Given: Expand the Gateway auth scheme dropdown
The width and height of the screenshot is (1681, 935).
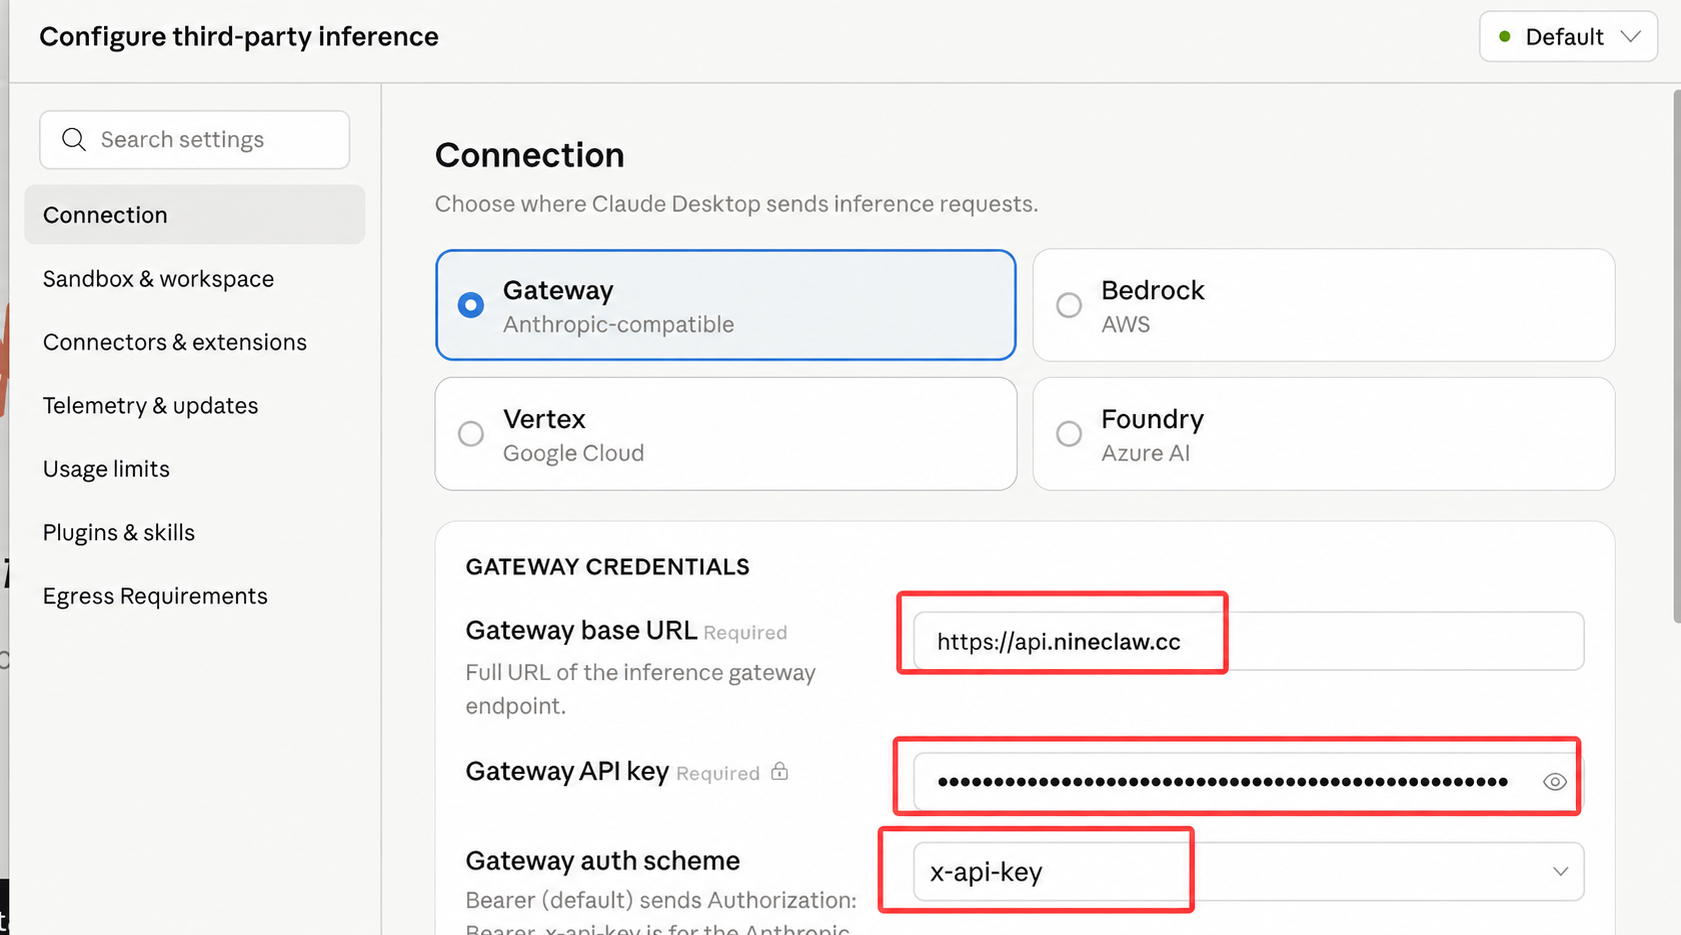Looking at the screenshot, I should 1248,871.
